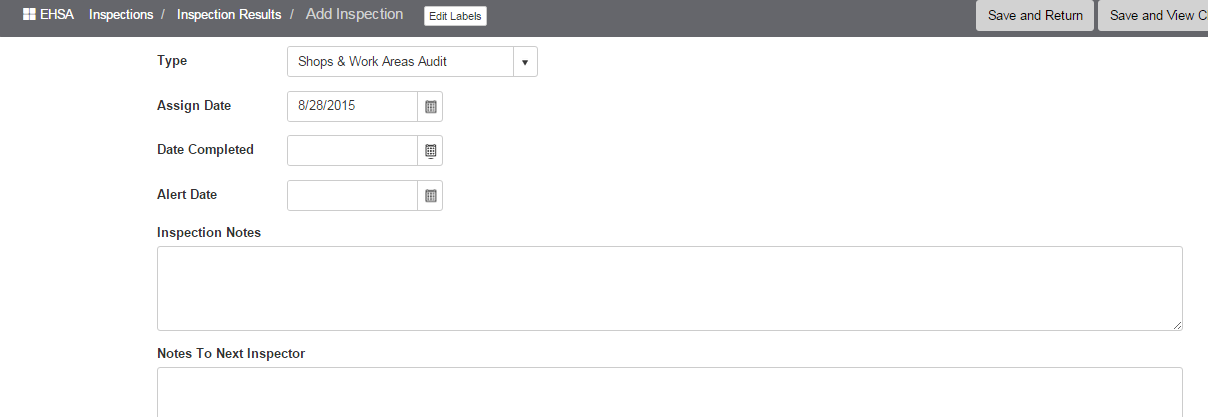1208x417 pixels.
Task: Click the Date Completed label
Action: click(205, 150)
